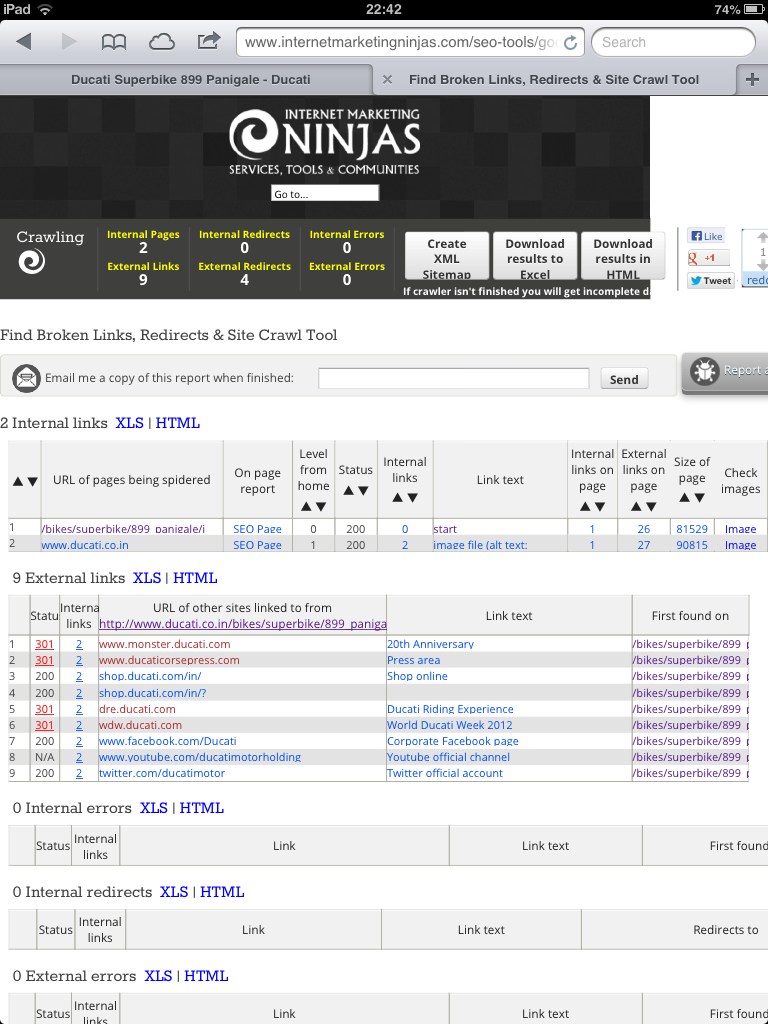Reload page with refresh icon

(570, 42)
